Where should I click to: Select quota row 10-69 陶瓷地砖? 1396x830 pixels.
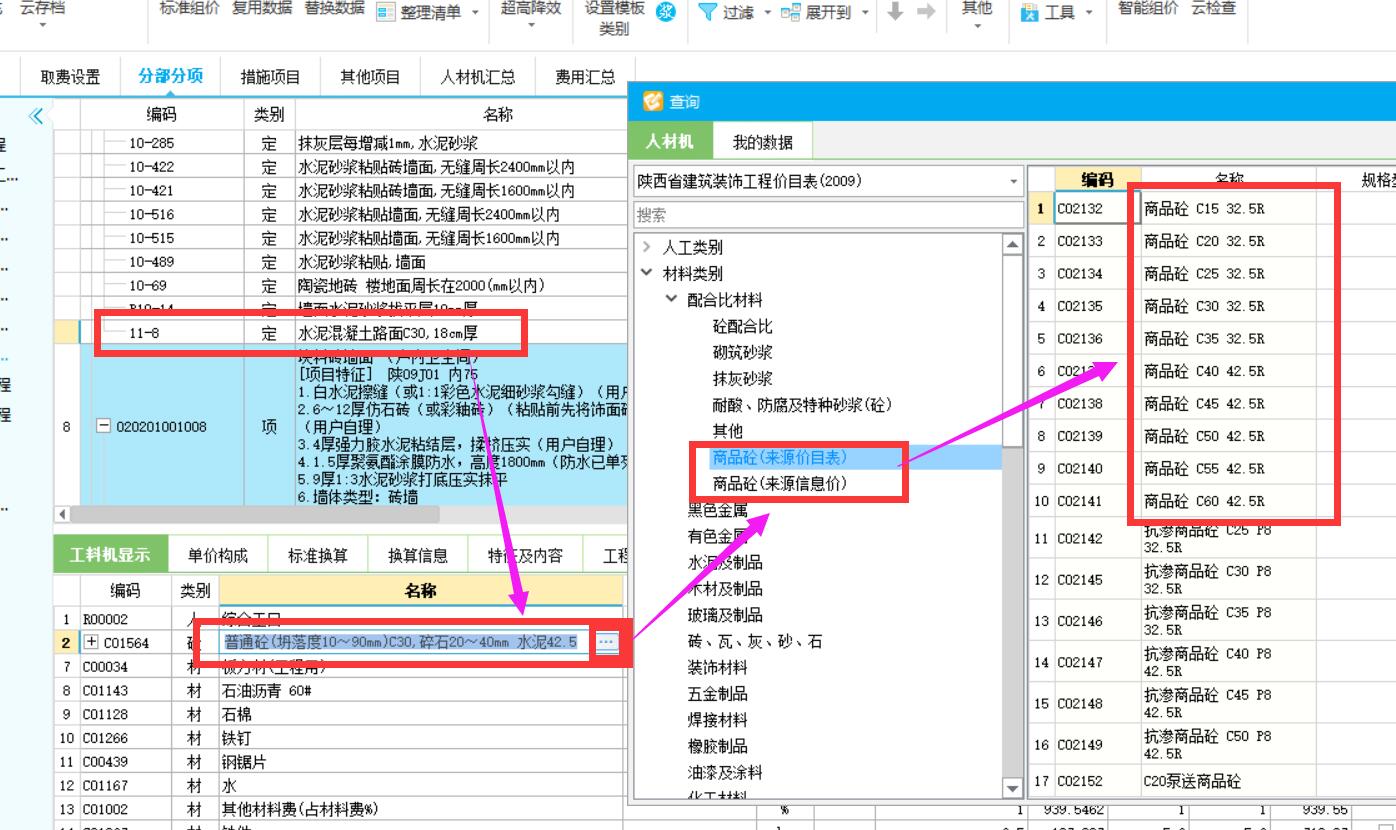340,286
